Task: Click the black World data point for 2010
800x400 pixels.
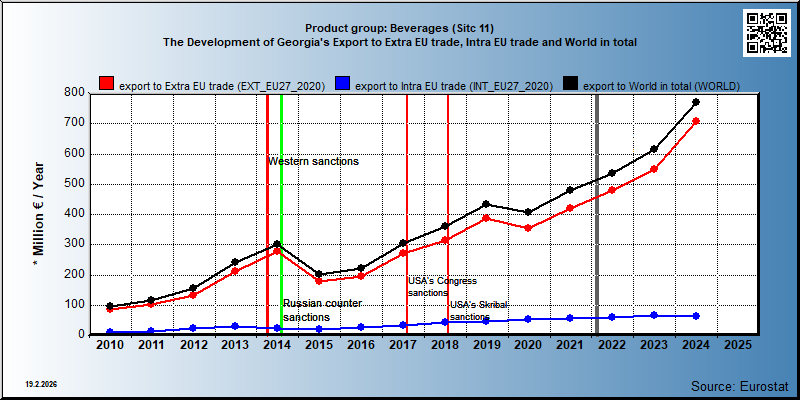Action: tap(110, 306)
